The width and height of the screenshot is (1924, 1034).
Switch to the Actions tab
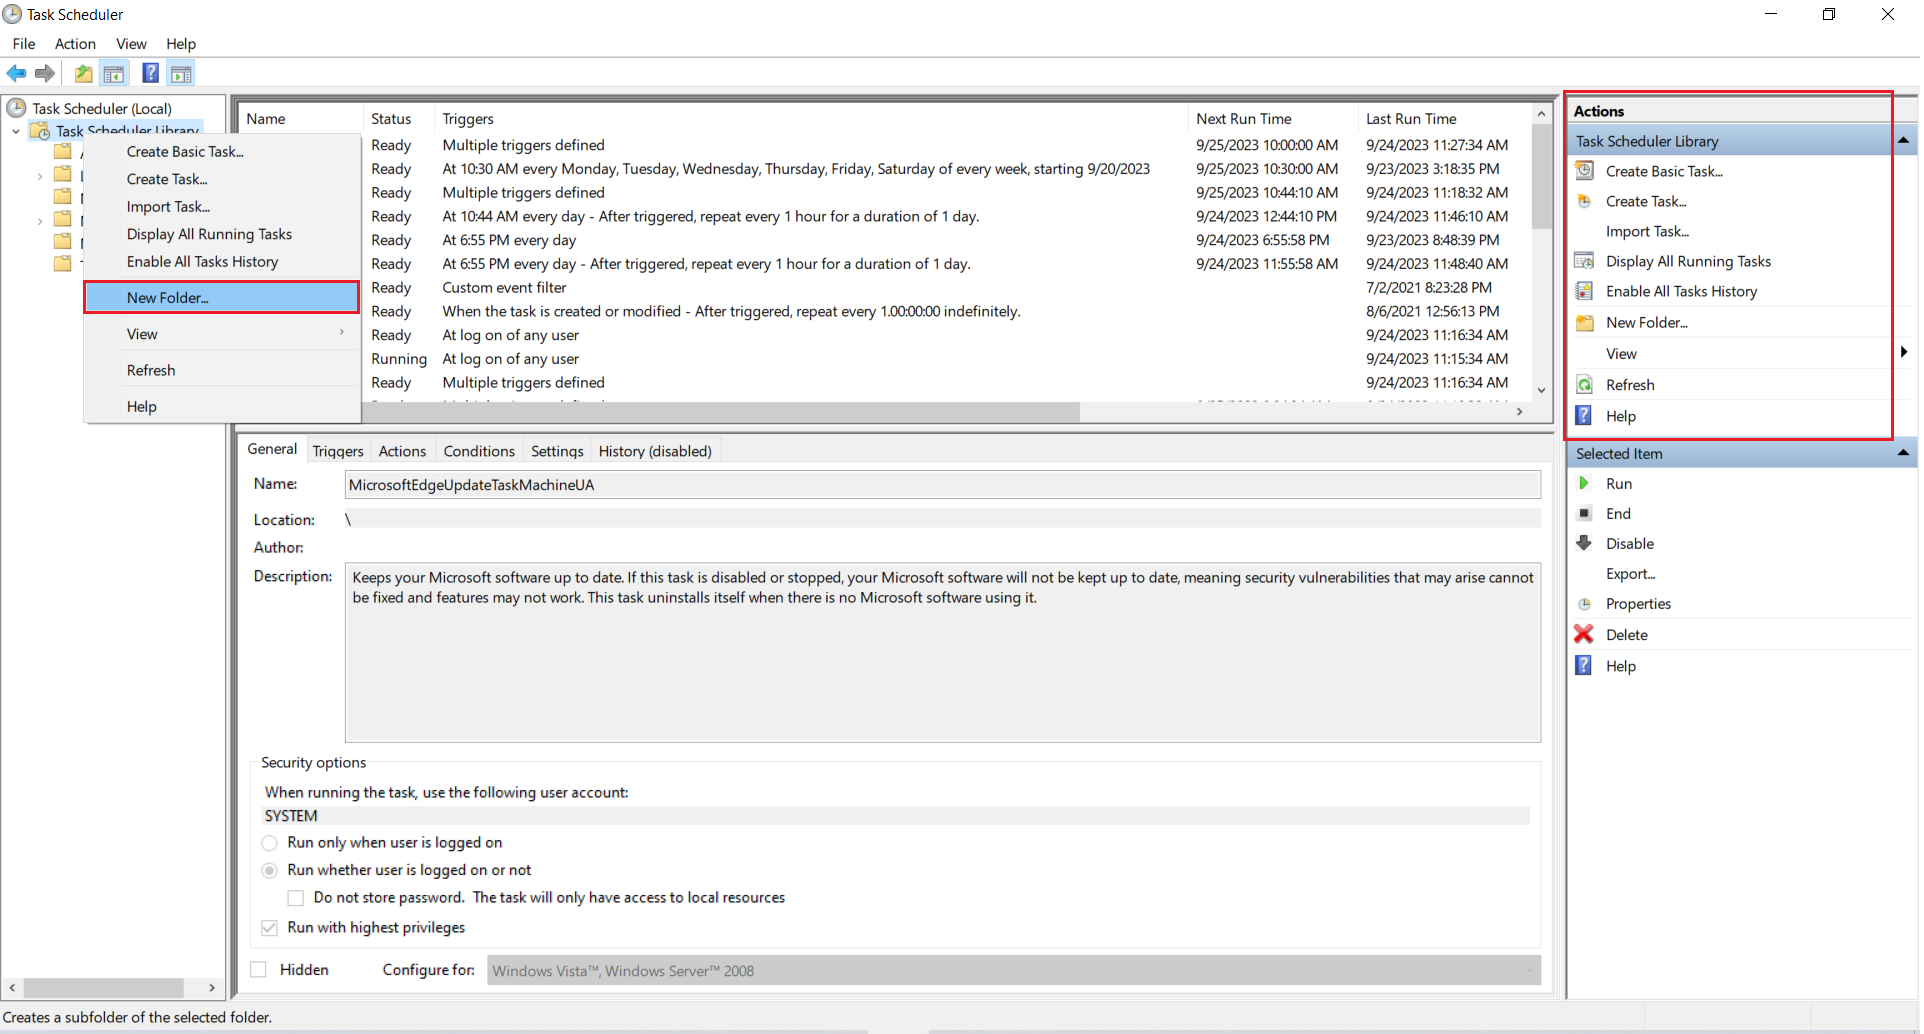click(x=402, y=451)
